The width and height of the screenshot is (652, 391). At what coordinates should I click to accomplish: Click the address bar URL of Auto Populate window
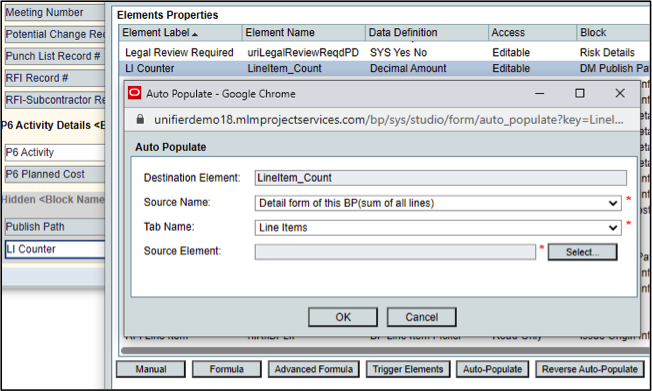click(388, 120)
